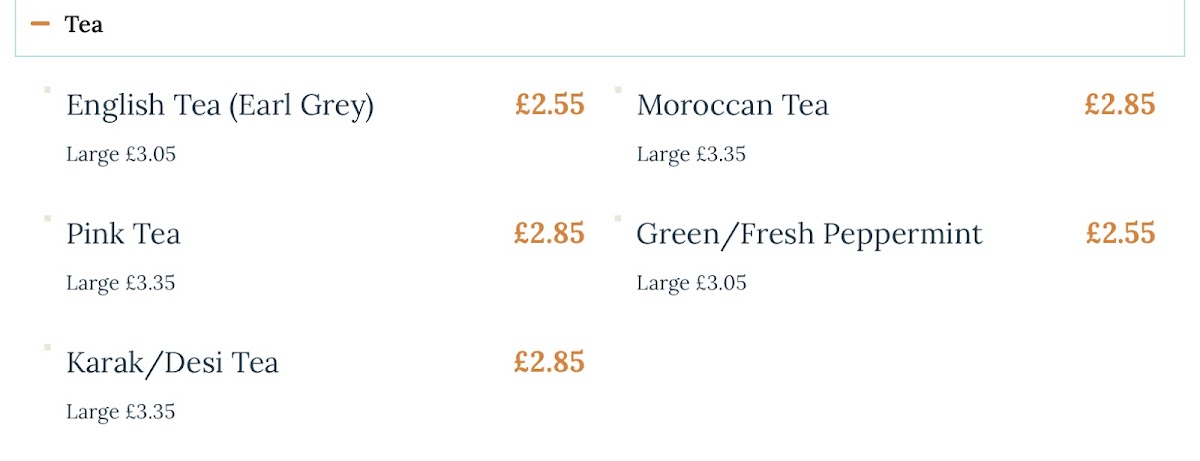The height and width of the screenshot is (461, 1200).
Task: Choose Green/Fresh Peppermint tea item
Action: click(x=809, y=234)
